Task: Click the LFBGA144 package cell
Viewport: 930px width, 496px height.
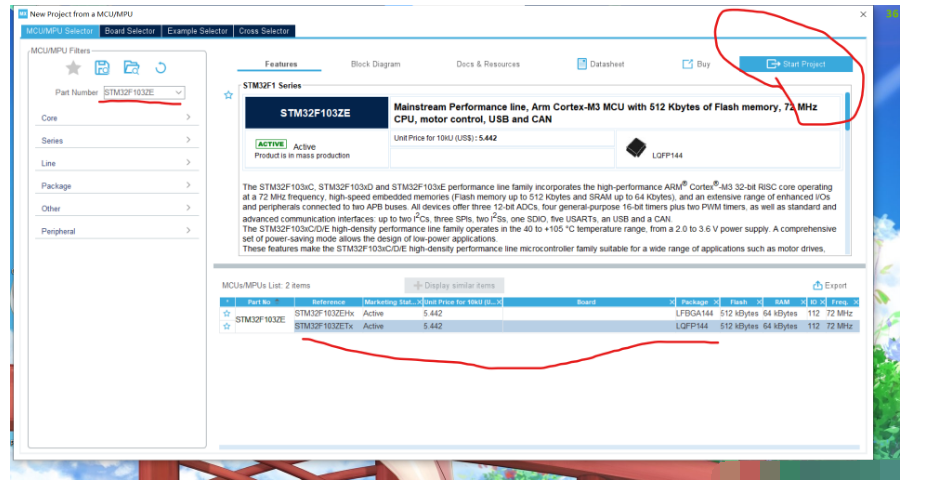Action: click(x=694, y=313)
